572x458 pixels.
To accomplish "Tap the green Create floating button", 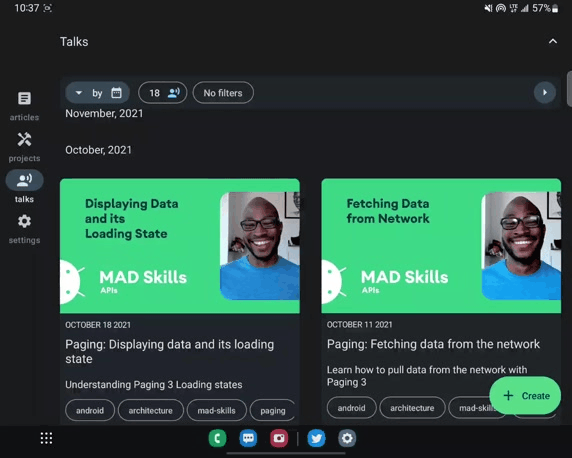I will point(525,396).
